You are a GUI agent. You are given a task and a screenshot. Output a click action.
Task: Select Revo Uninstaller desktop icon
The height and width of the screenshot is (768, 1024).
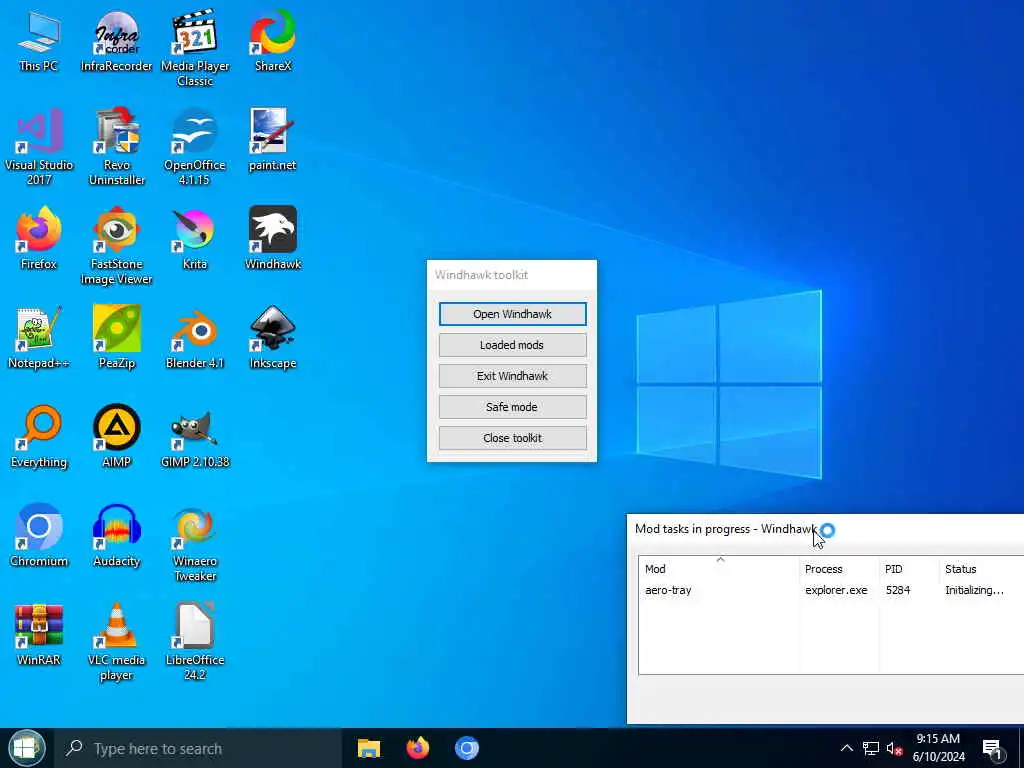tap(116, 148)
